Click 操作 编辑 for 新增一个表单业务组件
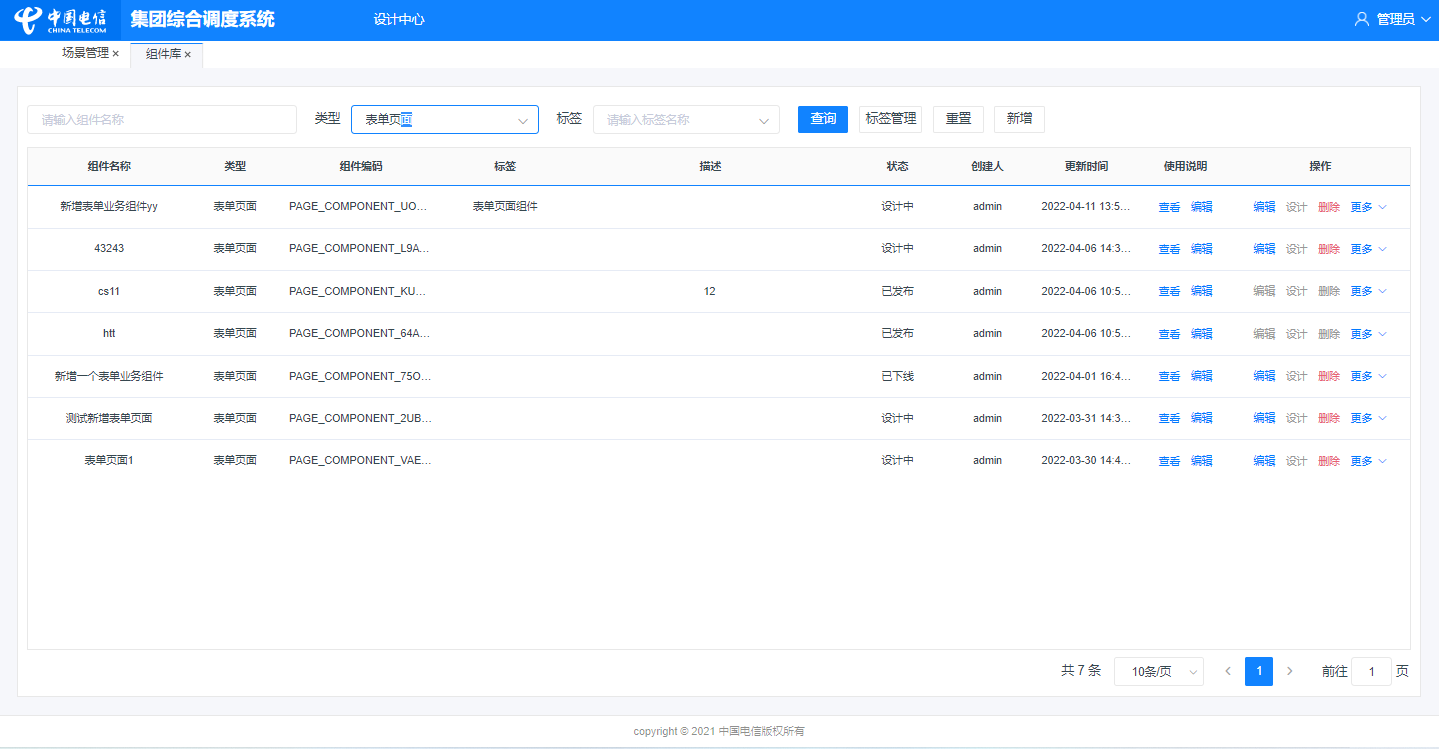 (1264, 376)
